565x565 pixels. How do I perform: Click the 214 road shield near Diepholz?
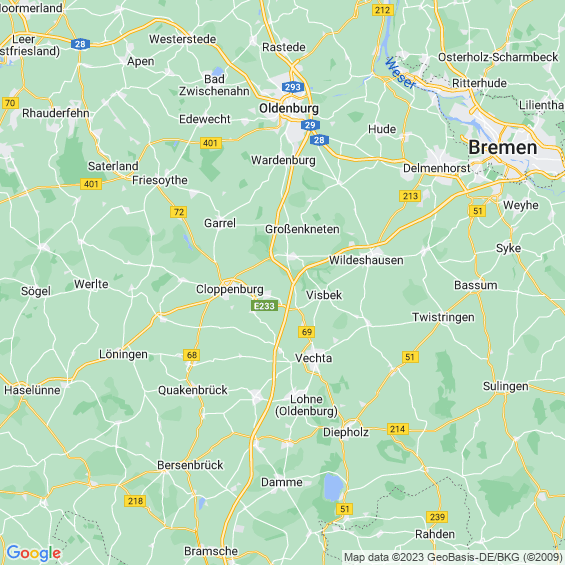click(397, 429)
